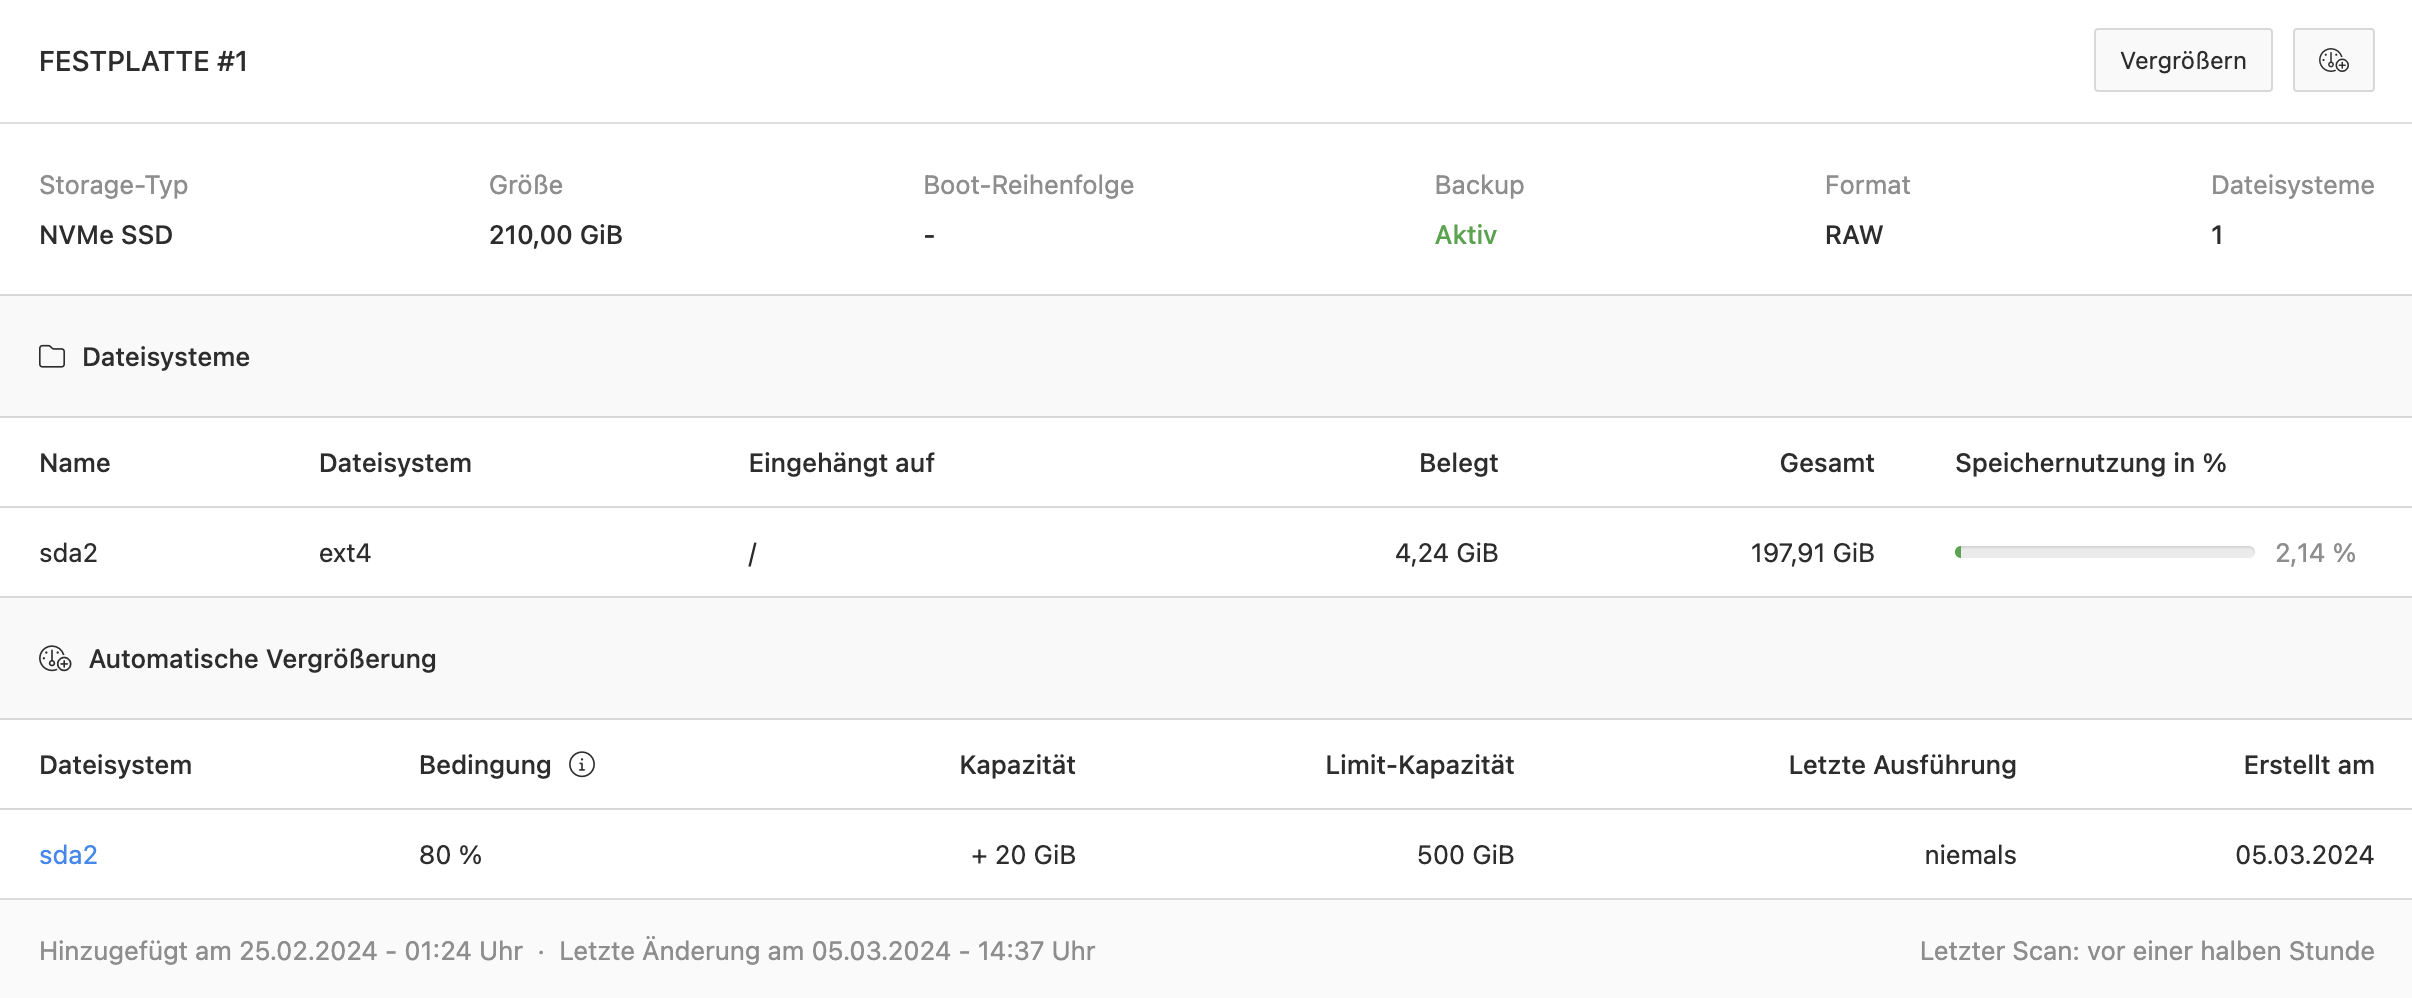Click the Automatische Vergrößerung section icon
Viewport: 2412px width, 998px height.
tap(55, 659)
